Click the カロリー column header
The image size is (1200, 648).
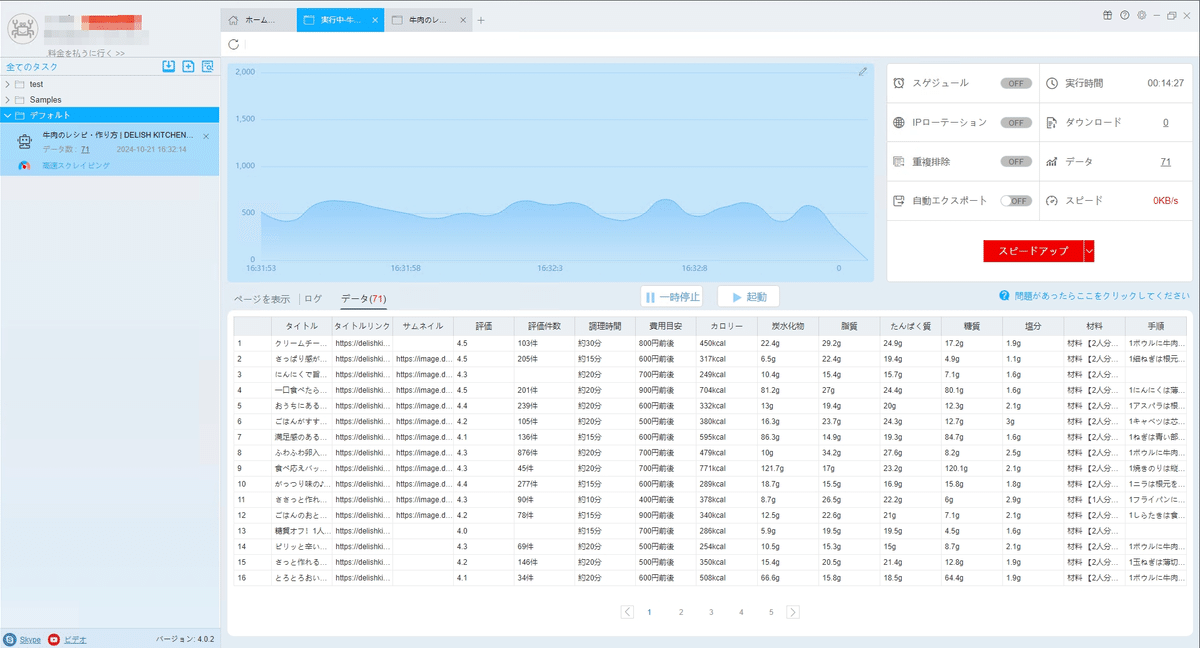pyautogui.click(x=725, y=326)
